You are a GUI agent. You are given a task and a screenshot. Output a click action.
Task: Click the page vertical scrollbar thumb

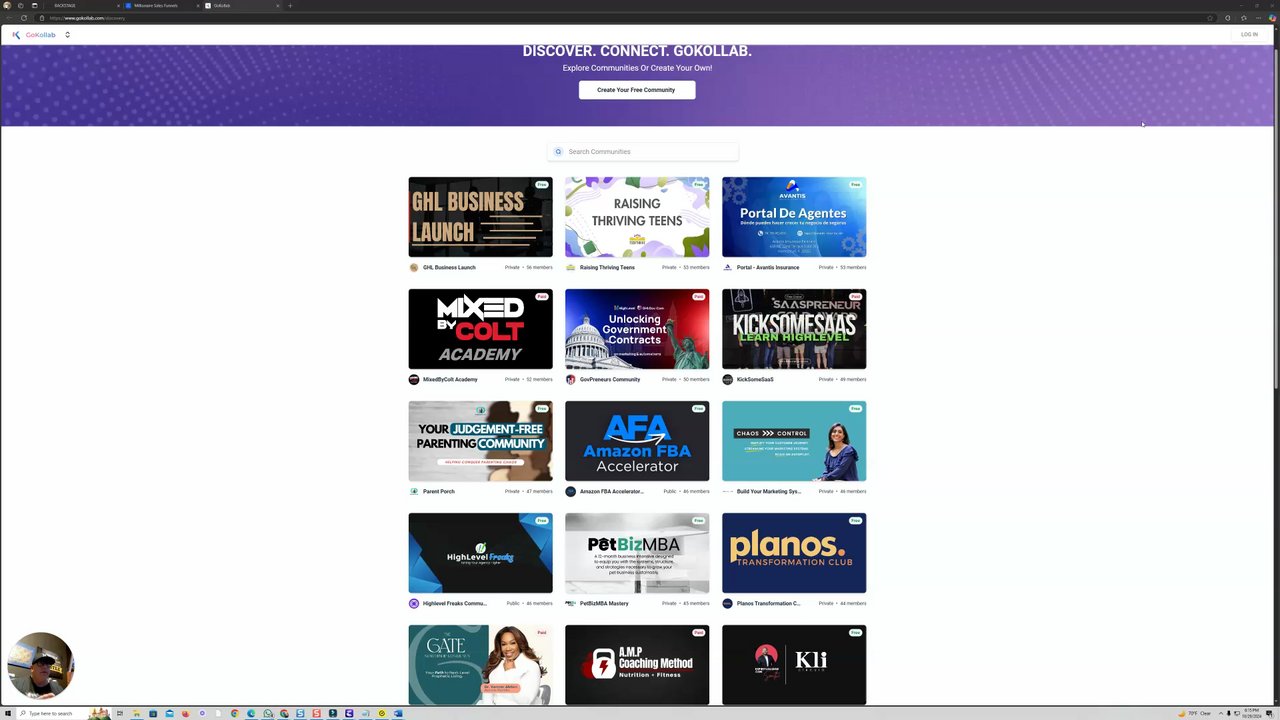(x=1276, y=220)
